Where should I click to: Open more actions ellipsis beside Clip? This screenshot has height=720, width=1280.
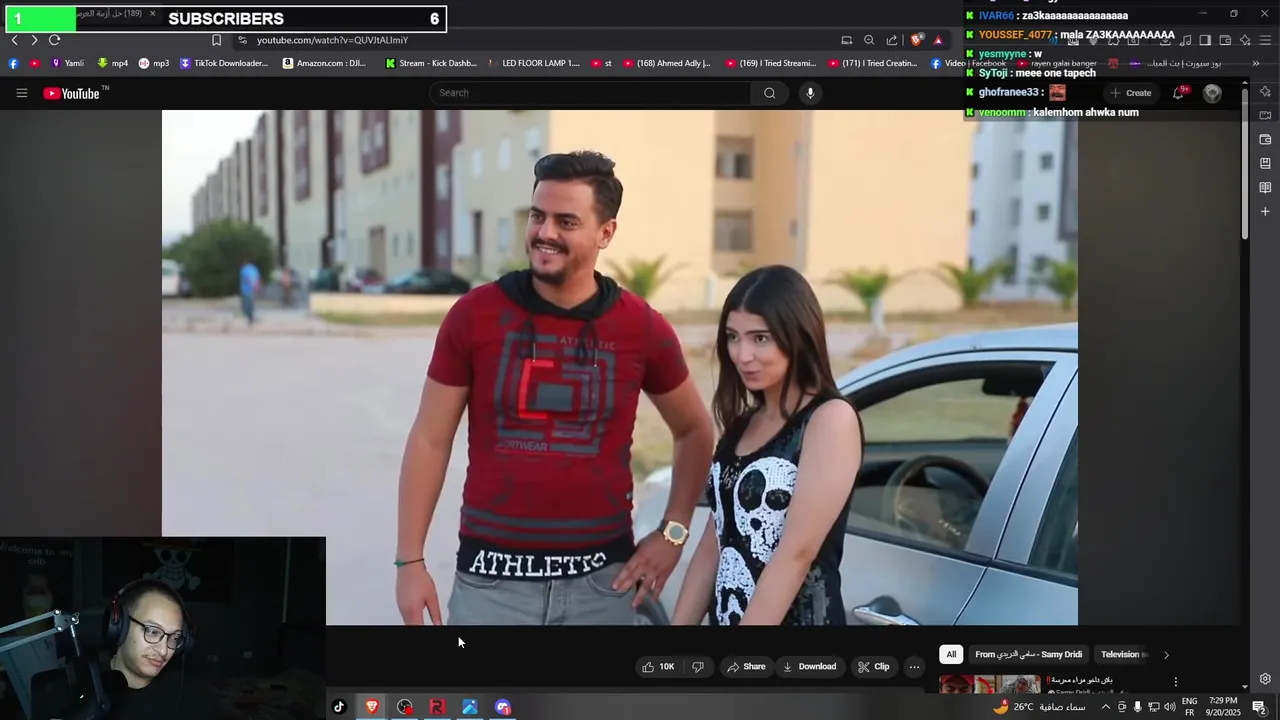click(x=914, y=667)
